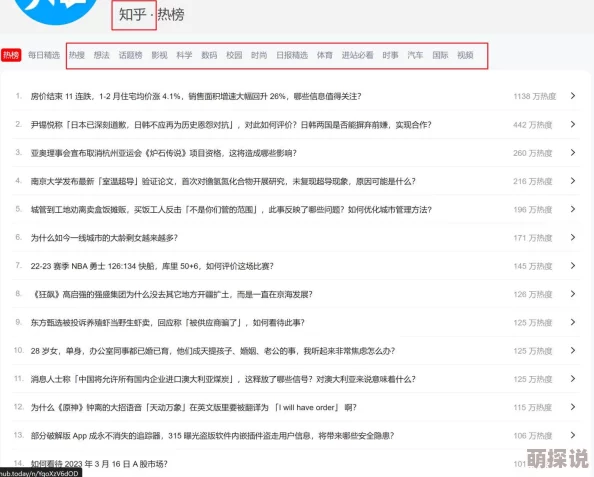Image resolution: width=594 pixels, height=477 pixels.
Task: Click chevron on NBA 勇士 row
Action: (573, 266)
